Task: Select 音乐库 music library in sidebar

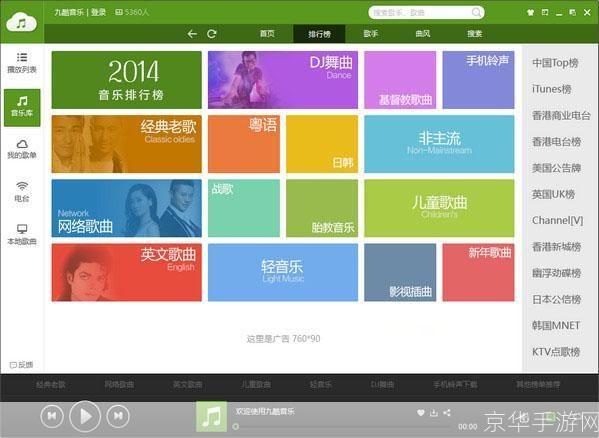Action: (22, 107)
